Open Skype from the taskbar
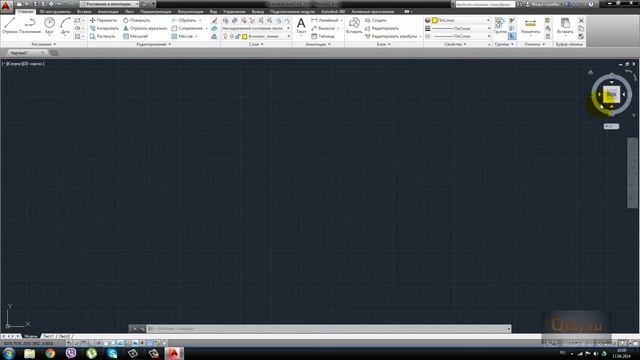The image size is (640, 360). click(112, 353)
